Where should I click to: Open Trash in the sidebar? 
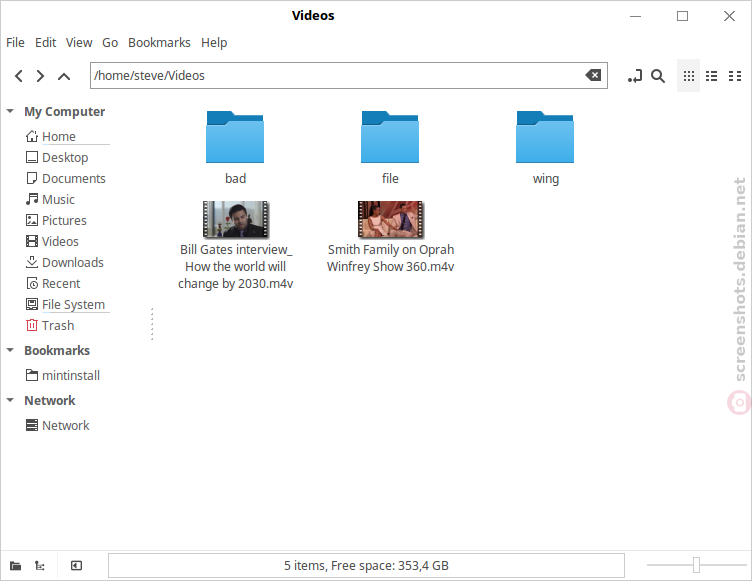point(50,326)
